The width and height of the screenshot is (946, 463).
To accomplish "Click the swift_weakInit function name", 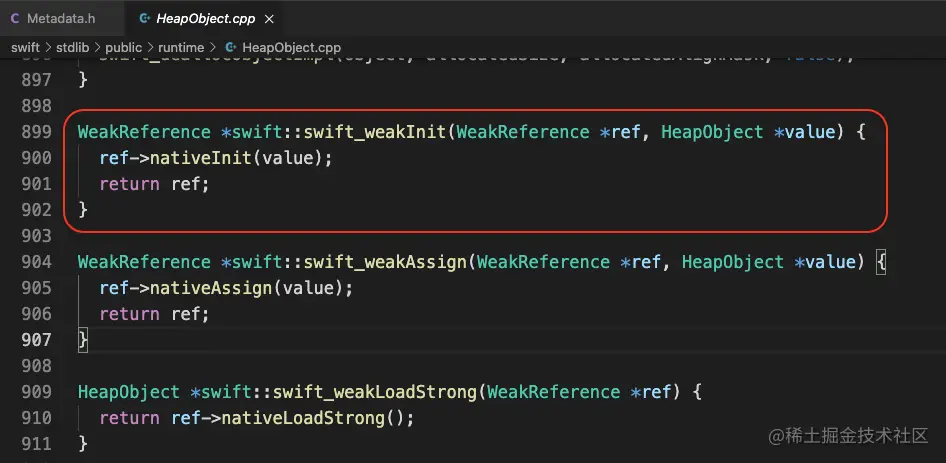I will click(374, 132).
